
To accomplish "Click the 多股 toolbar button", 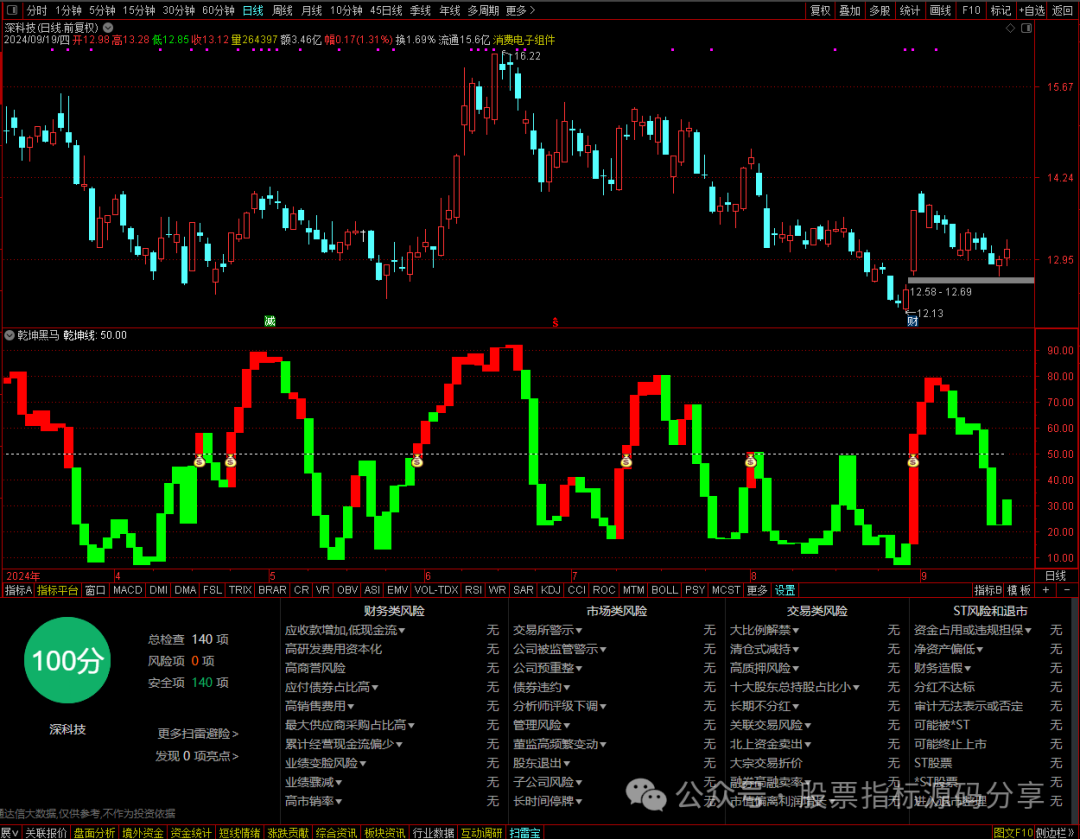I will coord(880,10).
